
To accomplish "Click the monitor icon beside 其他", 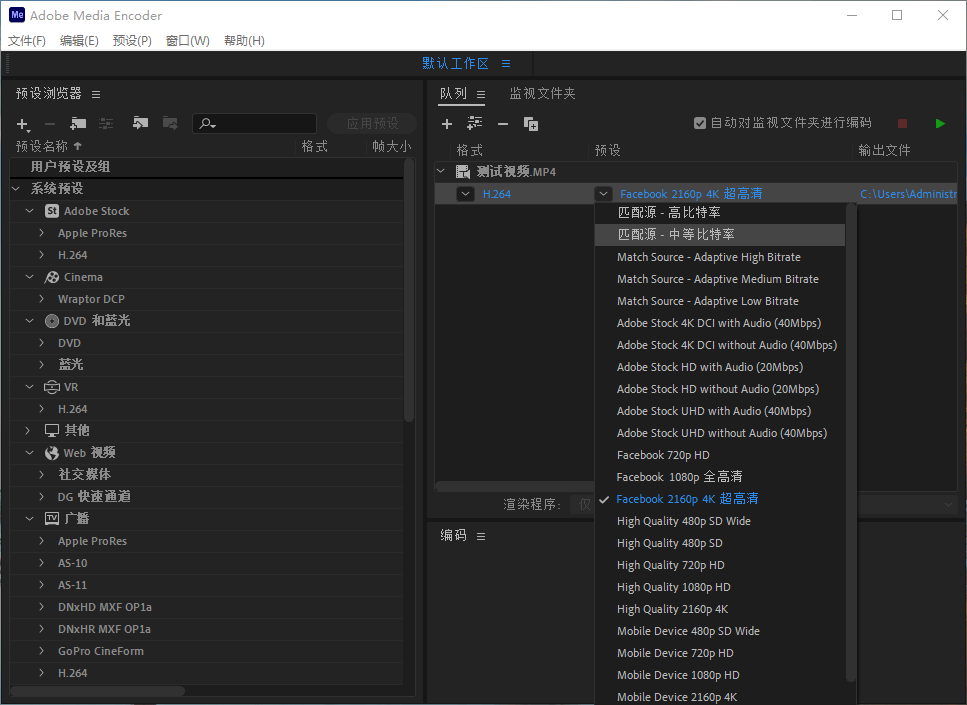I will (52, 431).
